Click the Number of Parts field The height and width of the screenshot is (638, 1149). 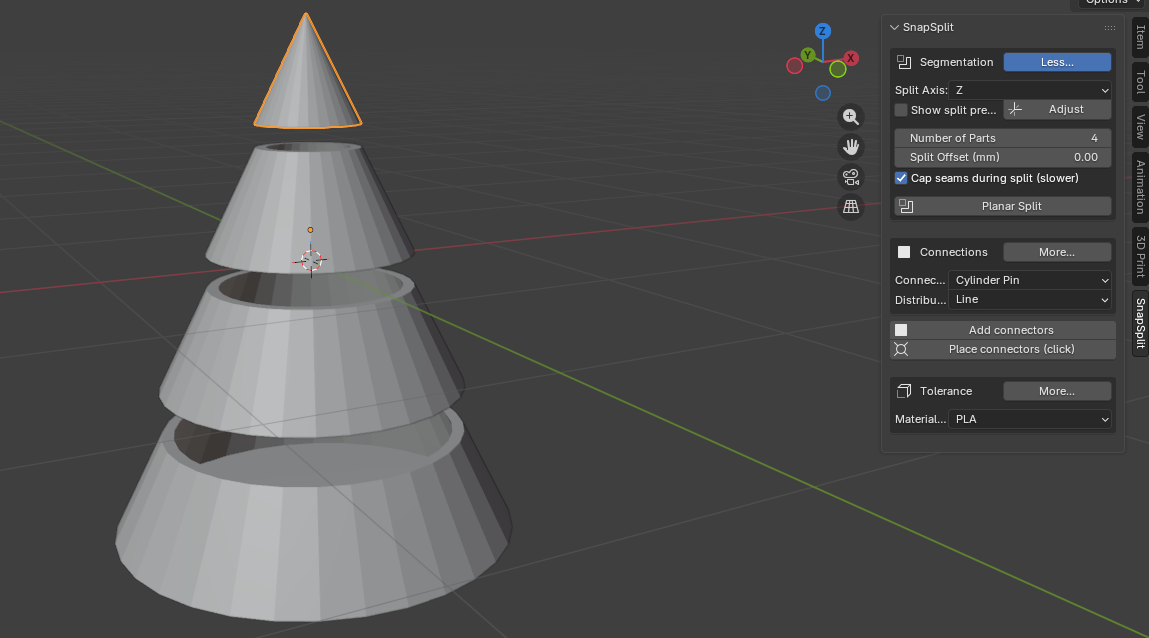pyautogui.click(x=1002, y=138)
